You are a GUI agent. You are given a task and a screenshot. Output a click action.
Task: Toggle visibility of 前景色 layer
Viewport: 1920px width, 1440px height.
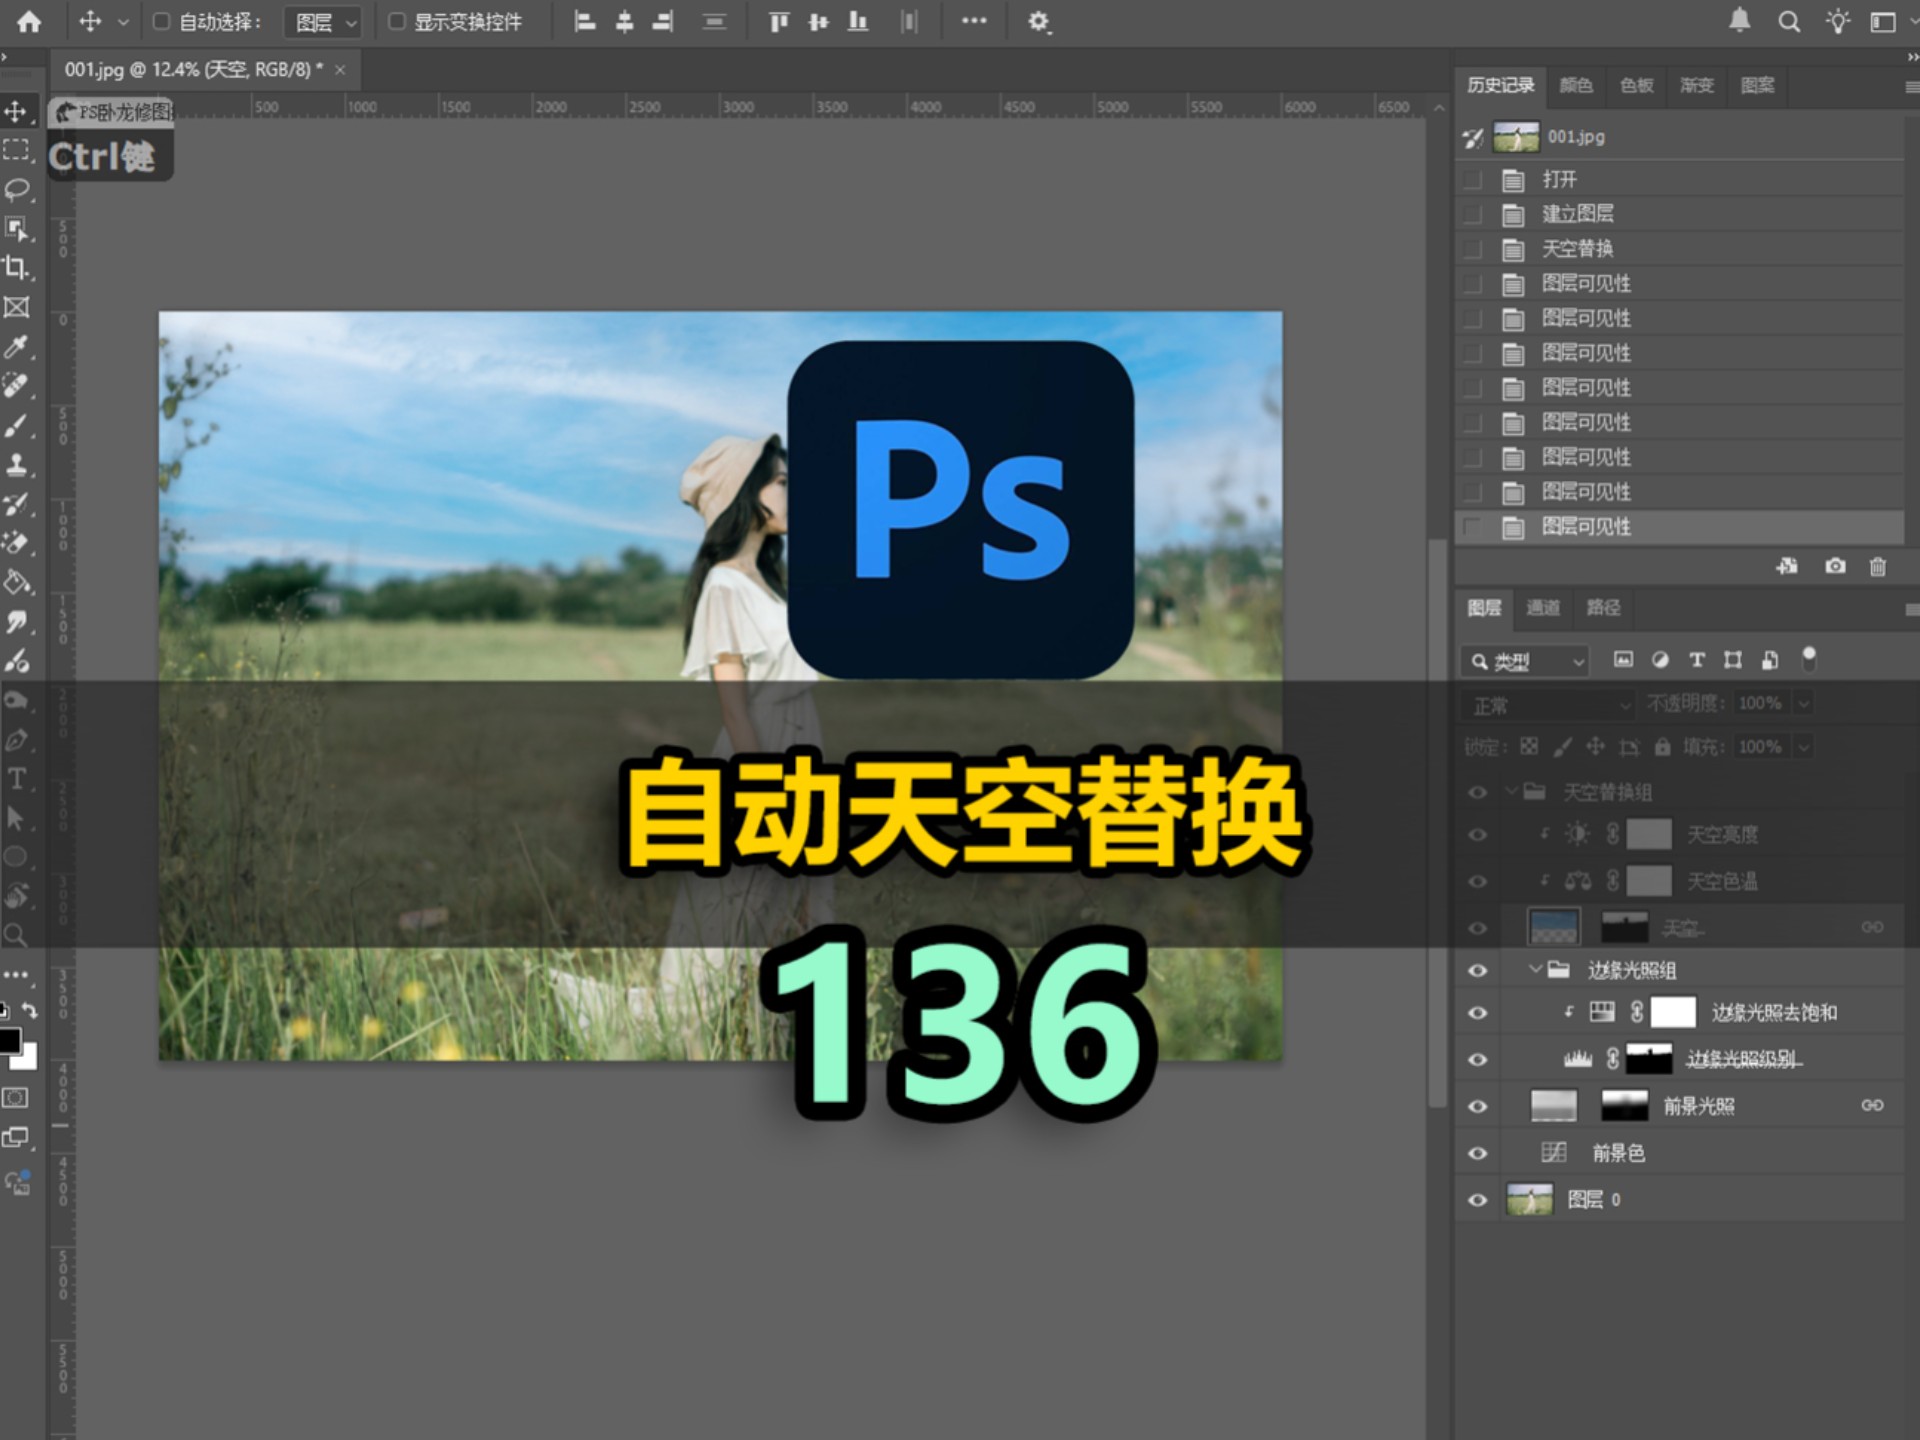[x=1477, y=1153]
